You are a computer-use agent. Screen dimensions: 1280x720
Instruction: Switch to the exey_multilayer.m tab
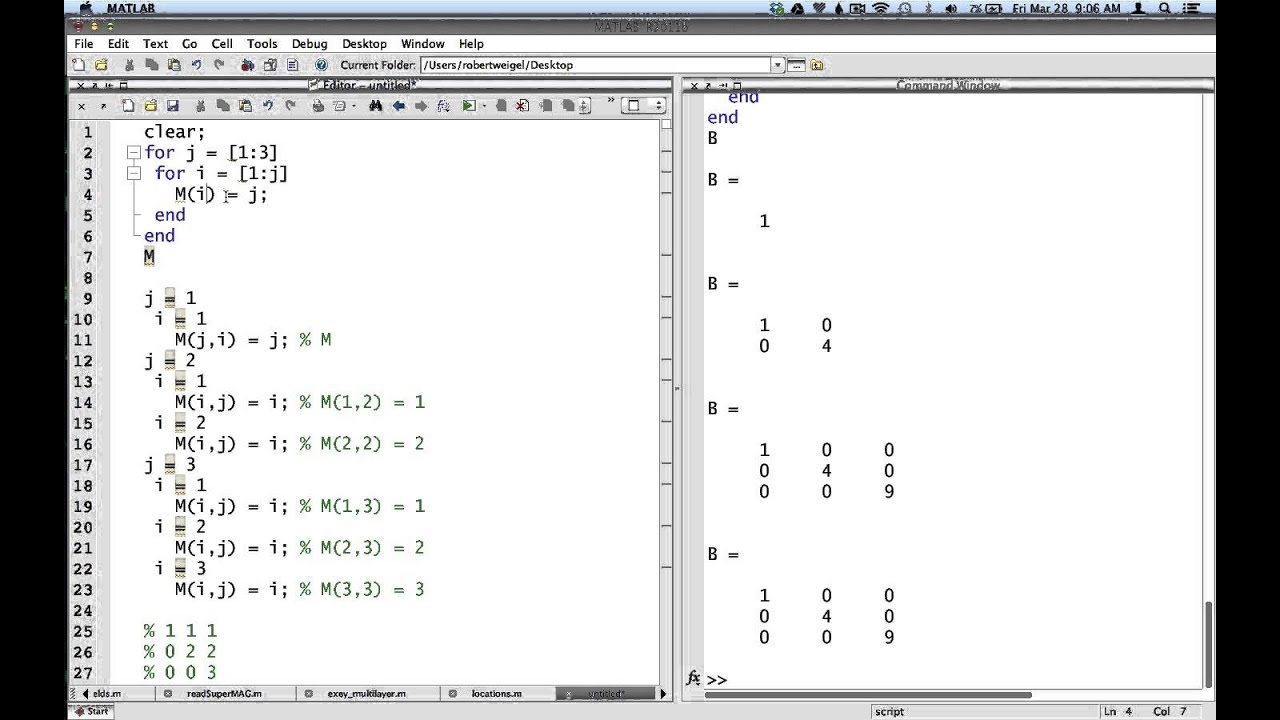(365, 693)
